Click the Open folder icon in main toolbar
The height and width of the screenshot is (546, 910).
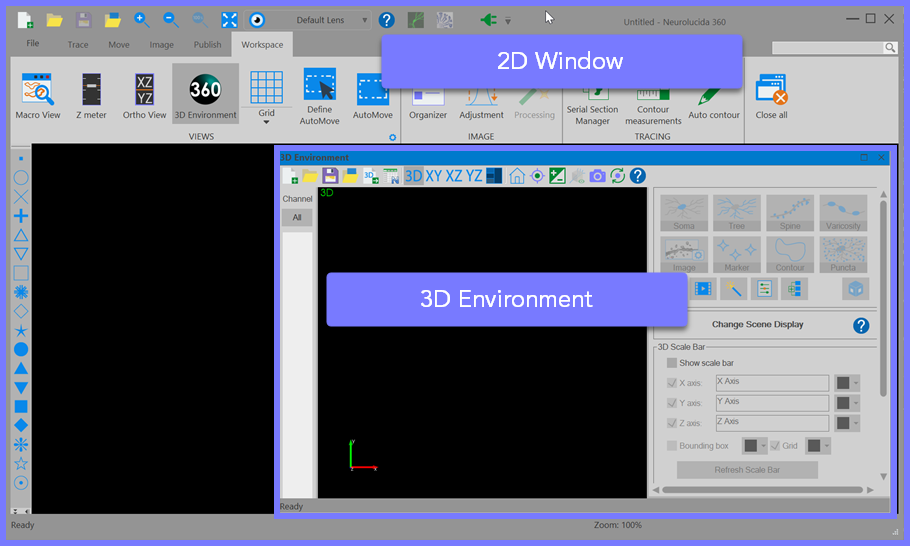pyautogui.click(x=55, y=20)
